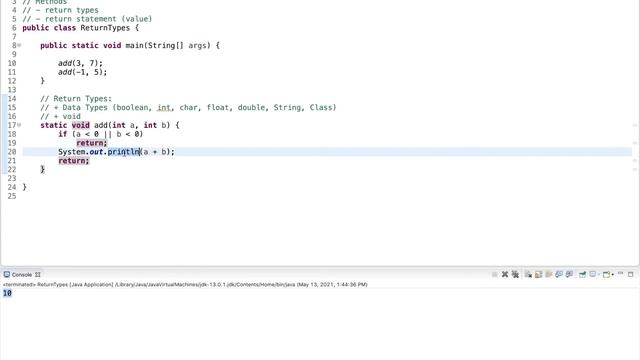The width and height of the screenshot is (640, 360).
Task: Remove all terminated launches (double X icon)
Action: click(515, 274)
